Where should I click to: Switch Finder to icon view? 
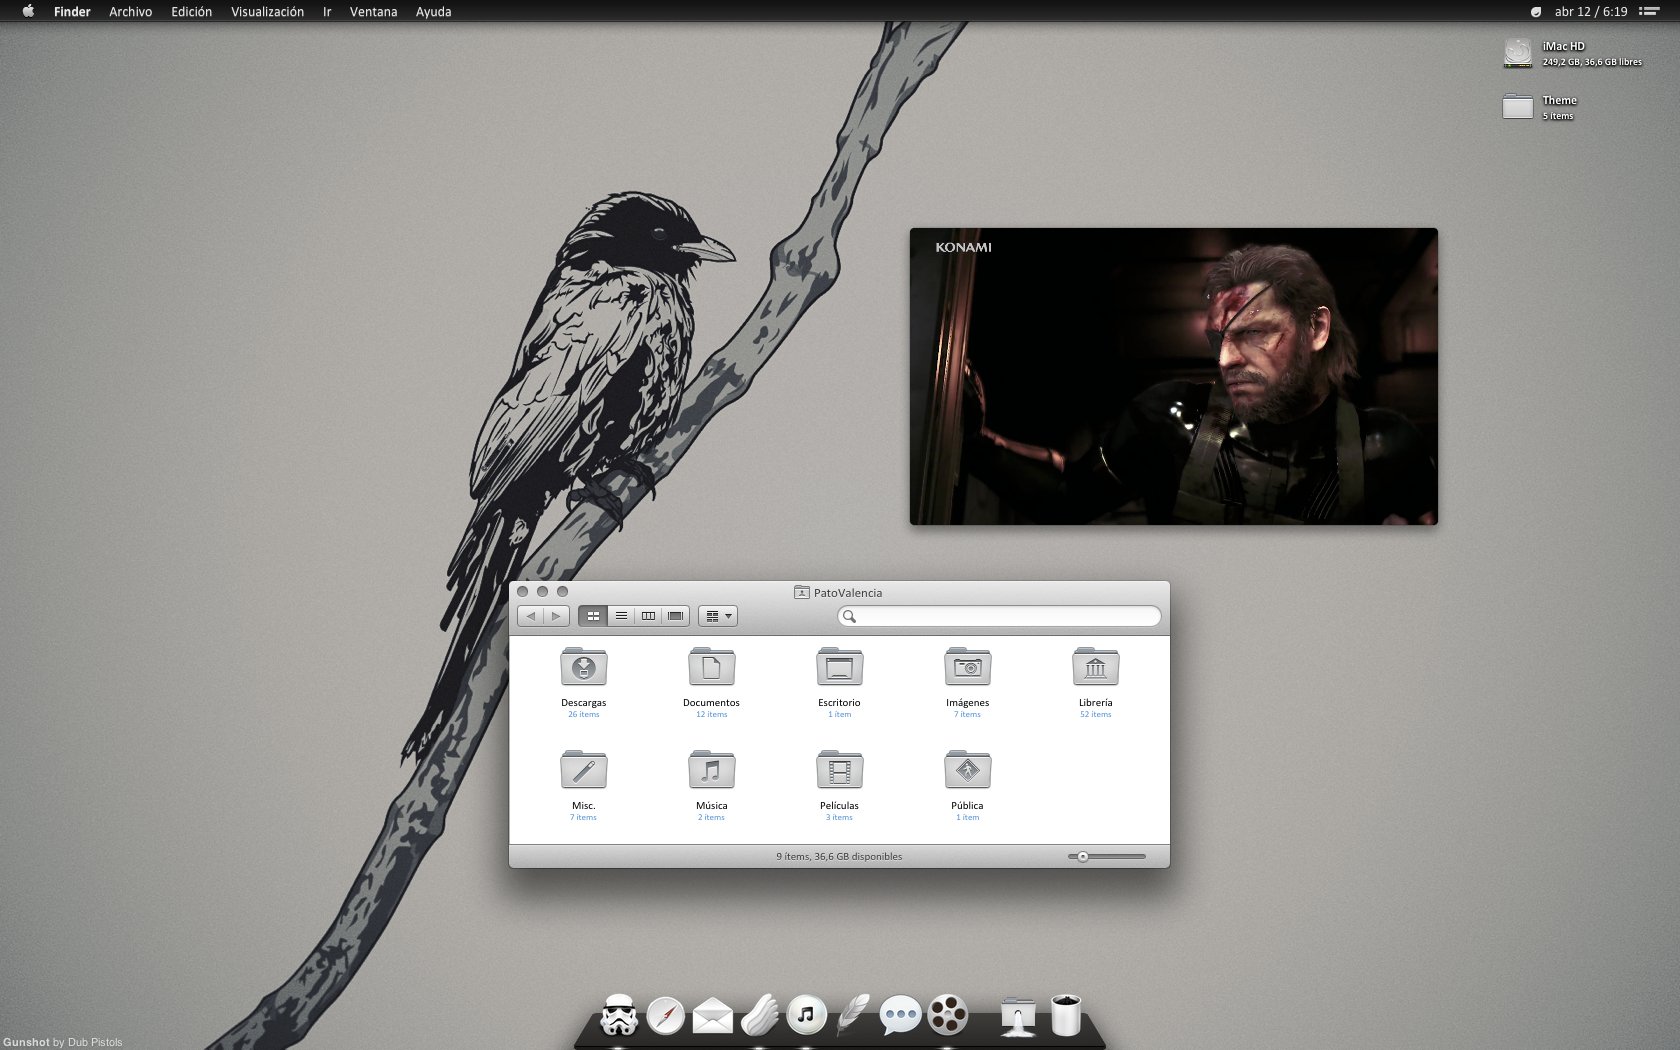point(593,616)
